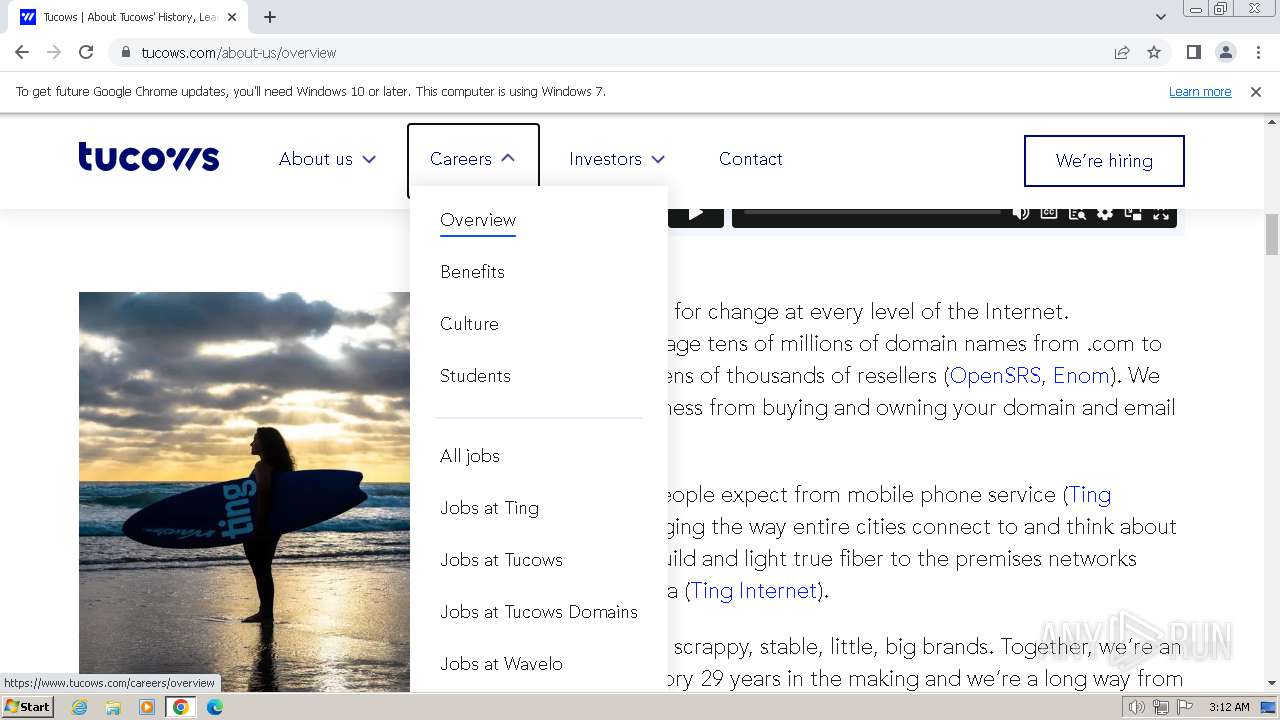Expand the Investors dropdown
This screenshot has height=720, width=1280.
[616, 159]
